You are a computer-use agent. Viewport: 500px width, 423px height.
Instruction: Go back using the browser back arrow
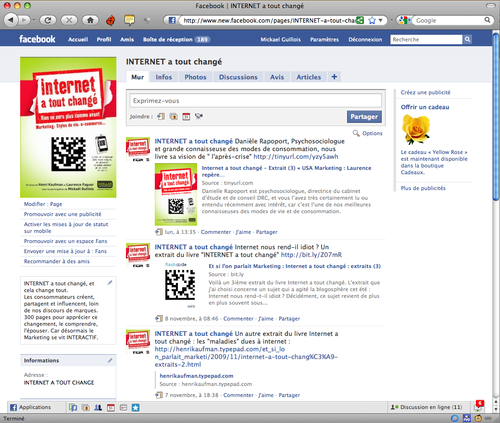tap(11, 20)
